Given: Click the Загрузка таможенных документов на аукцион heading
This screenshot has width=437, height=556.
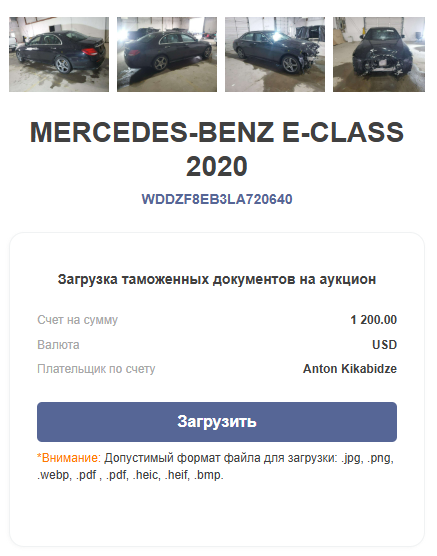Looking at the screenshot, I should tap(217, 279).
